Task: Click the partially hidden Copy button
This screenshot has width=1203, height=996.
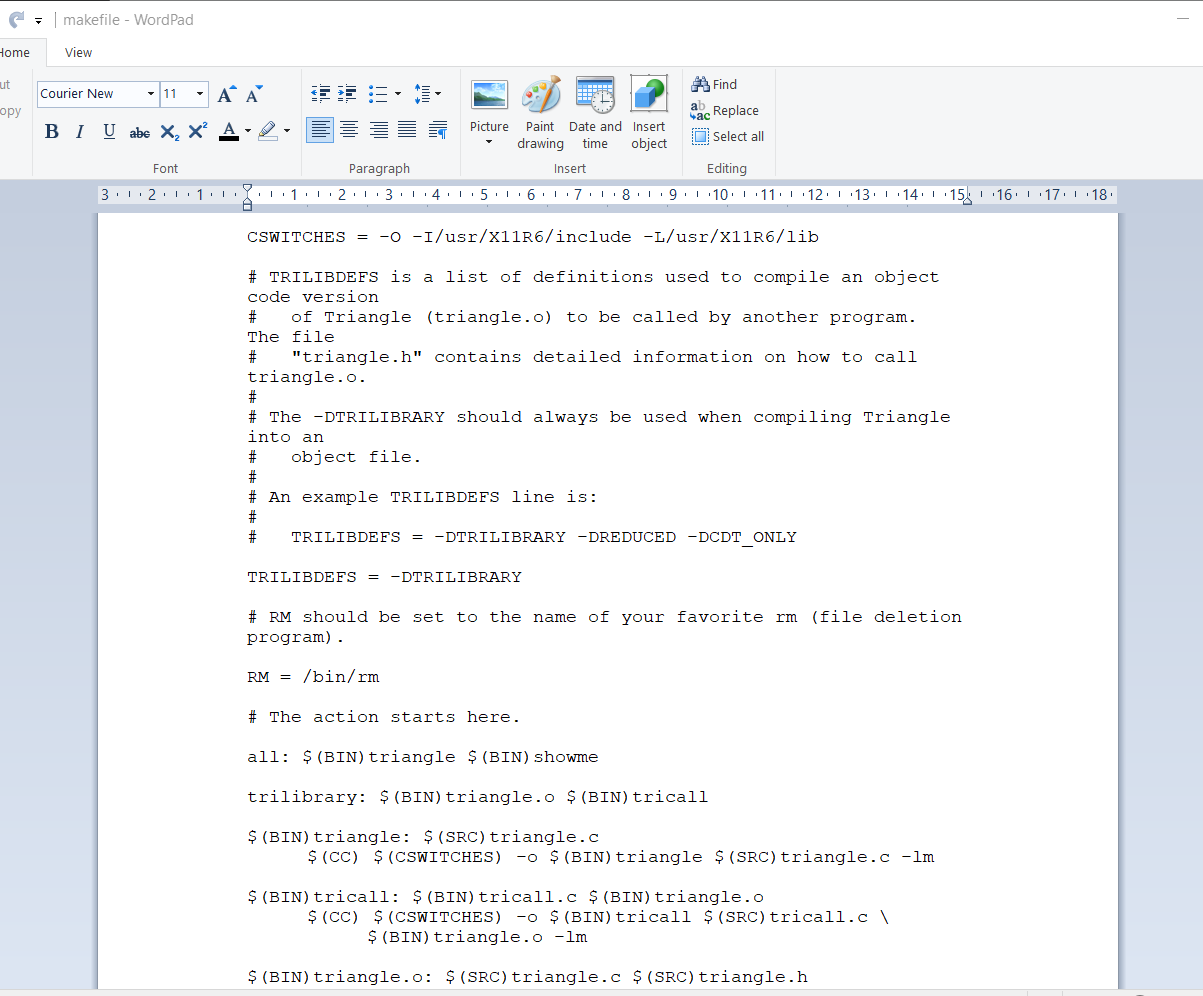Action: point(10,111)
